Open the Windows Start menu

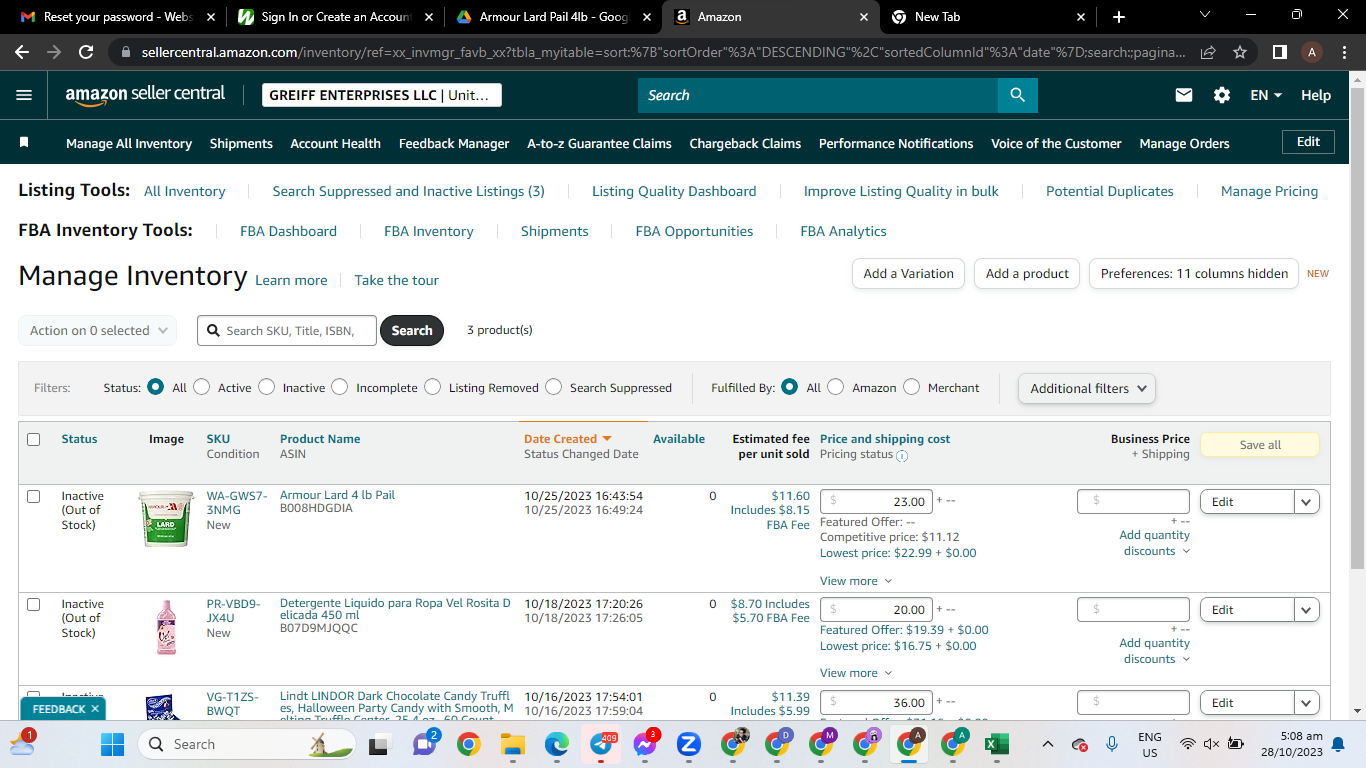point(112,744)
